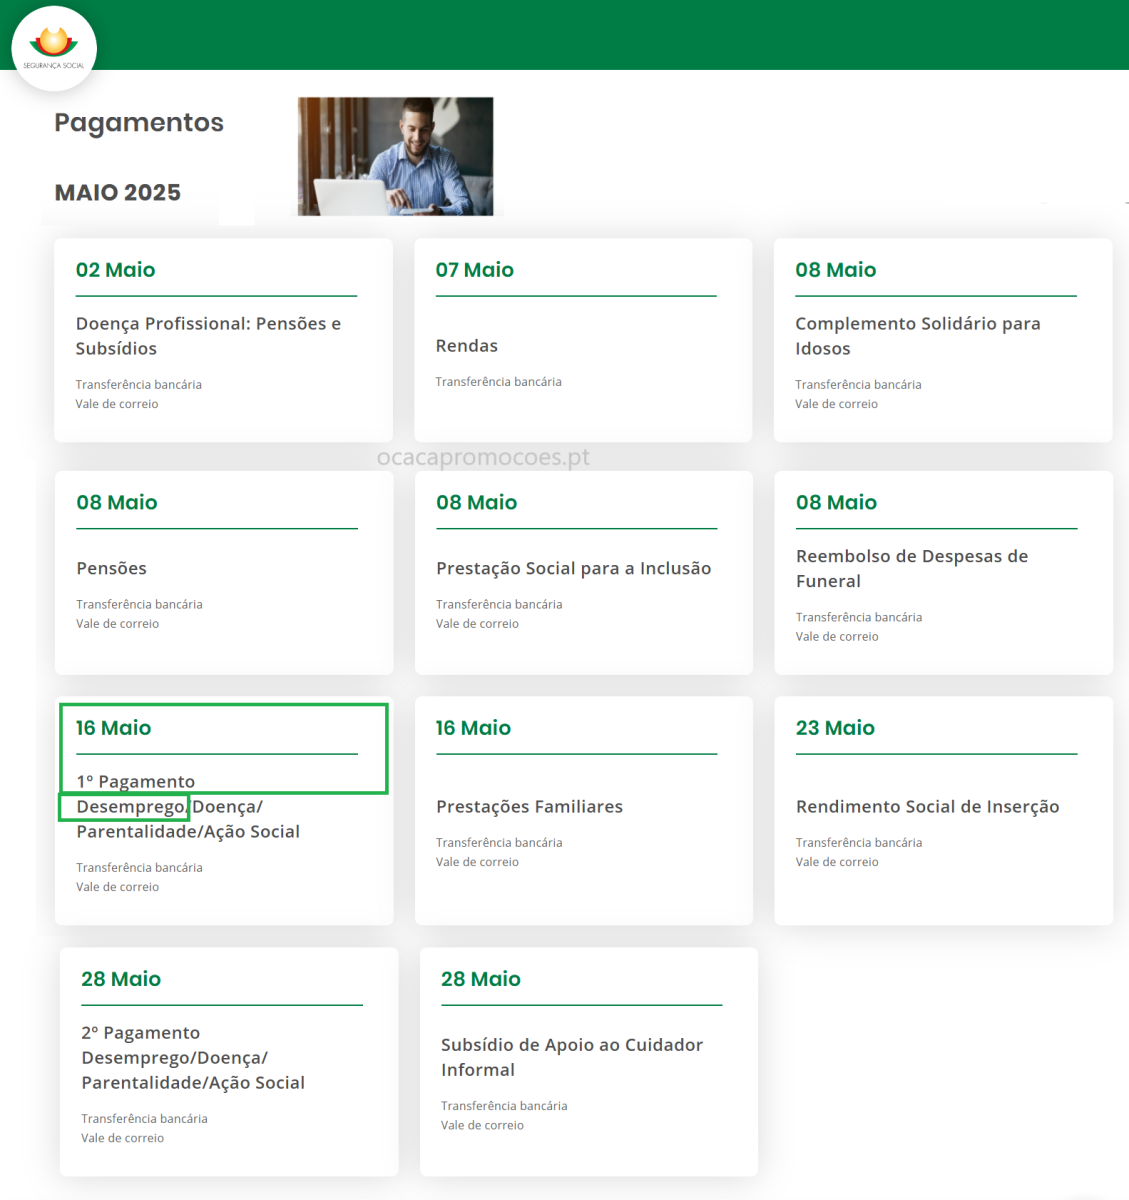Select Transferência bancária under Pensões
1129x1200 pixels.
(139, 605)
